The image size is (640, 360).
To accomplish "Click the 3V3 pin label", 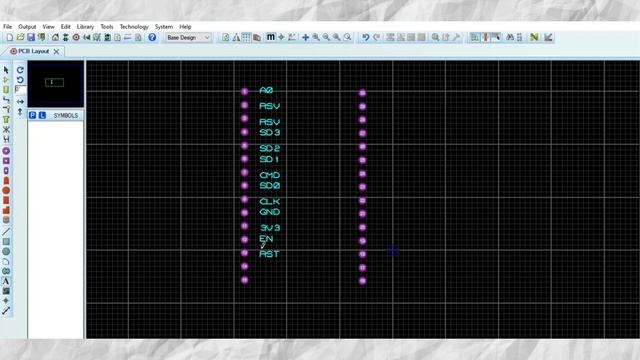I will (x=270, y=228).
